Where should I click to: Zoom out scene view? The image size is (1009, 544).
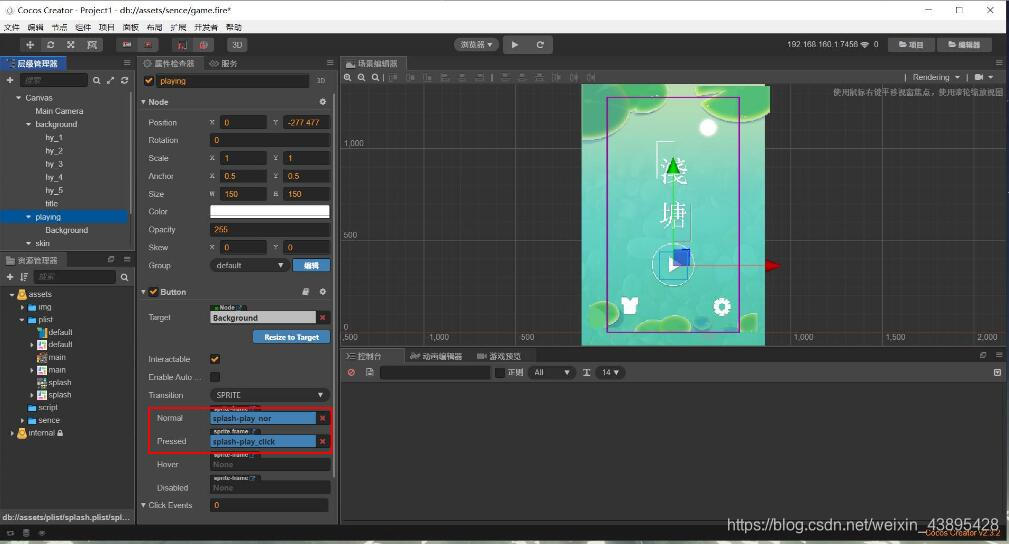click(362, 77)
